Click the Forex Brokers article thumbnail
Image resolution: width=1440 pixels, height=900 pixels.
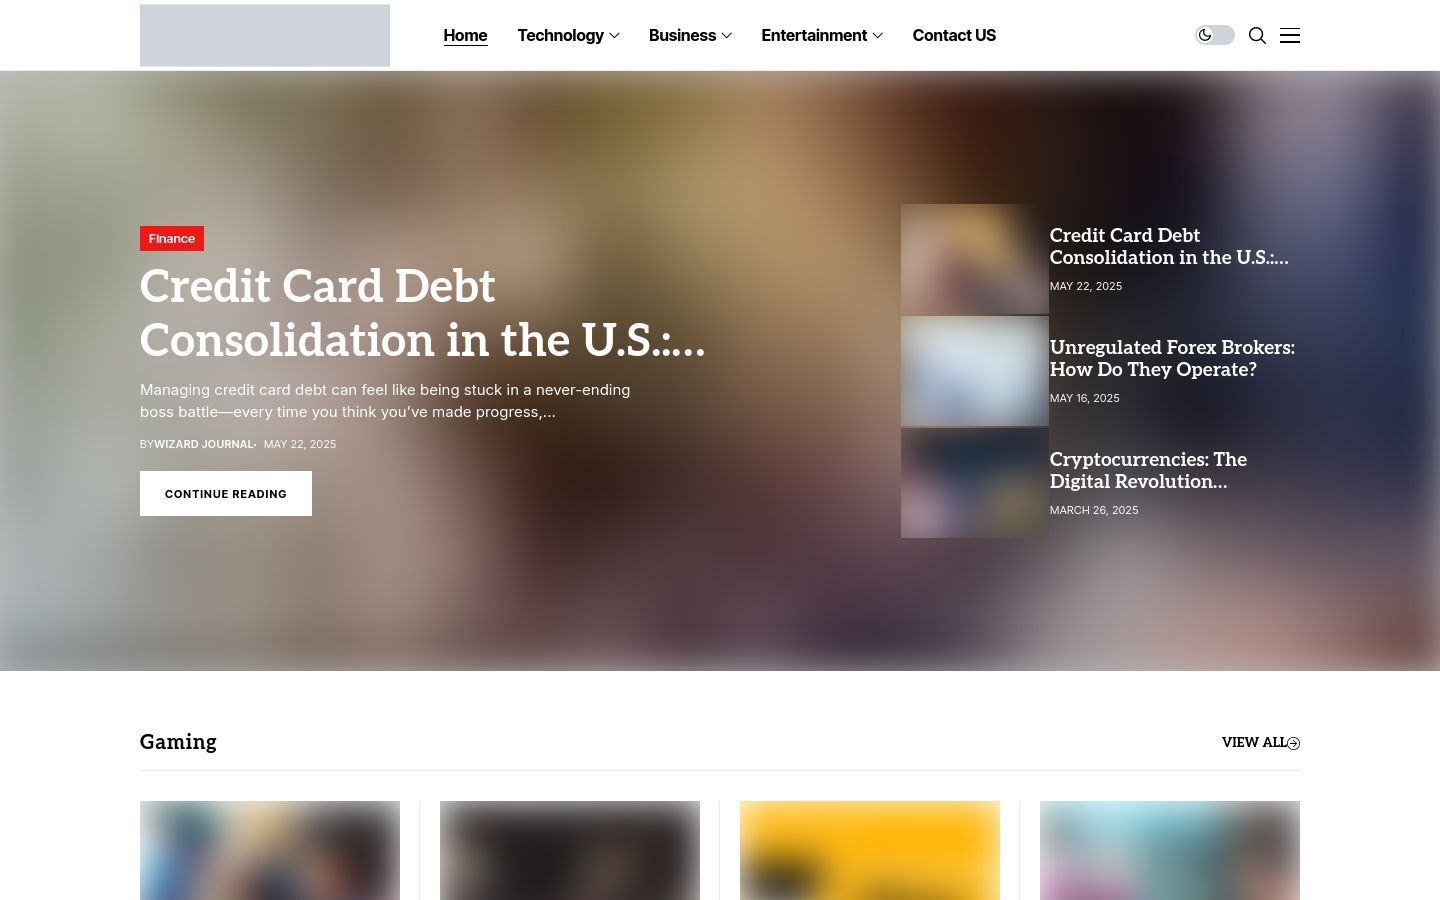(x=975, y=371)
